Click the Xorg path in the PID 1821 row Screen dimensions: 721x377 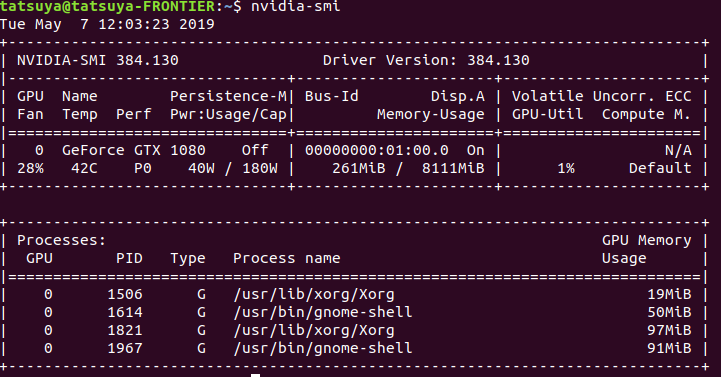coord(314,330)
